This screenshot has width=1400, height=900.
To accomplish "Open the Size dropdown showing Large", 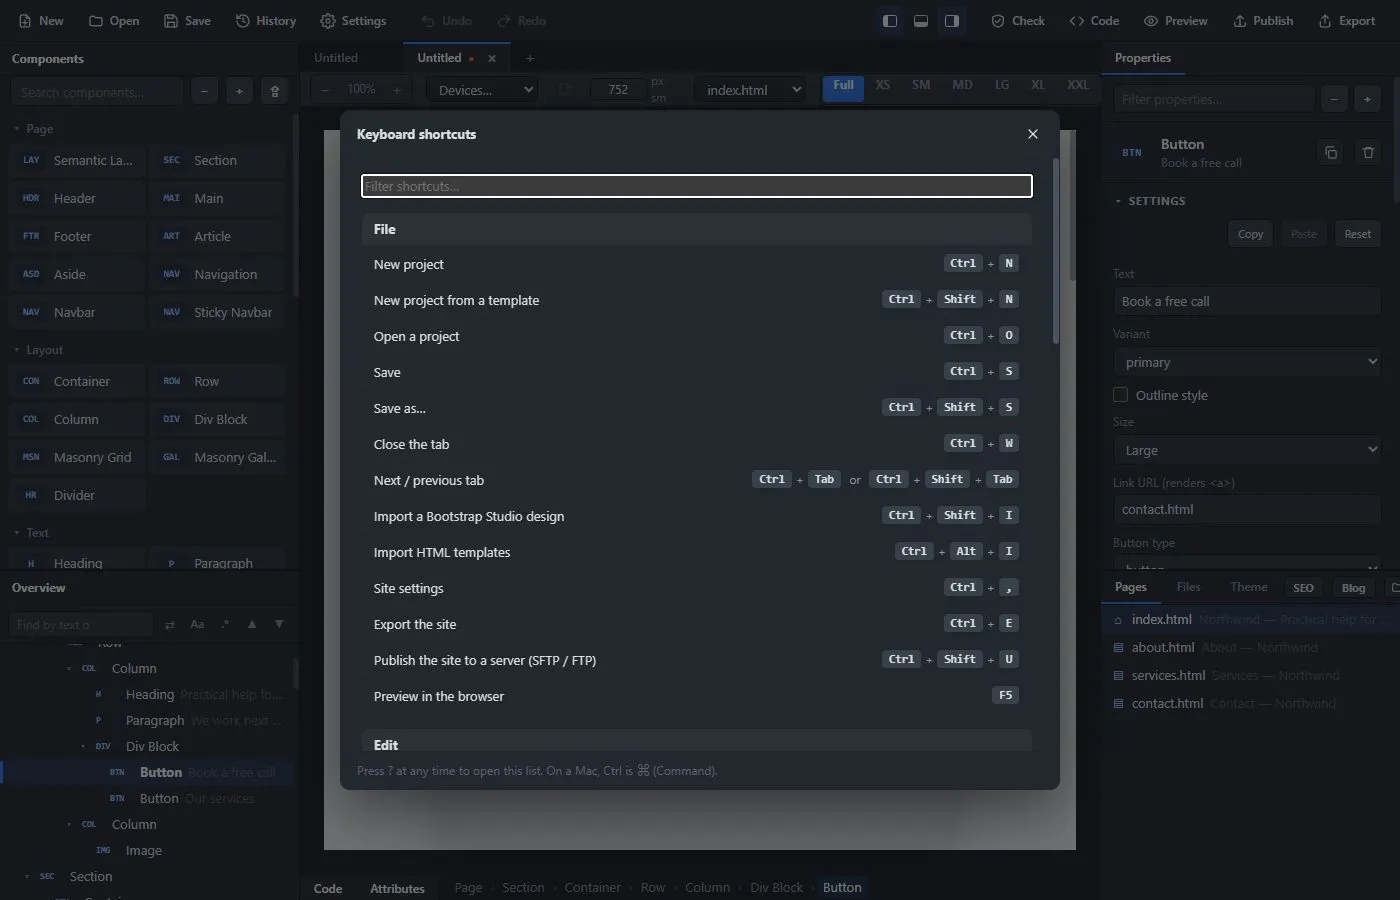I will pyautogui.click(x=1247, y=450).
